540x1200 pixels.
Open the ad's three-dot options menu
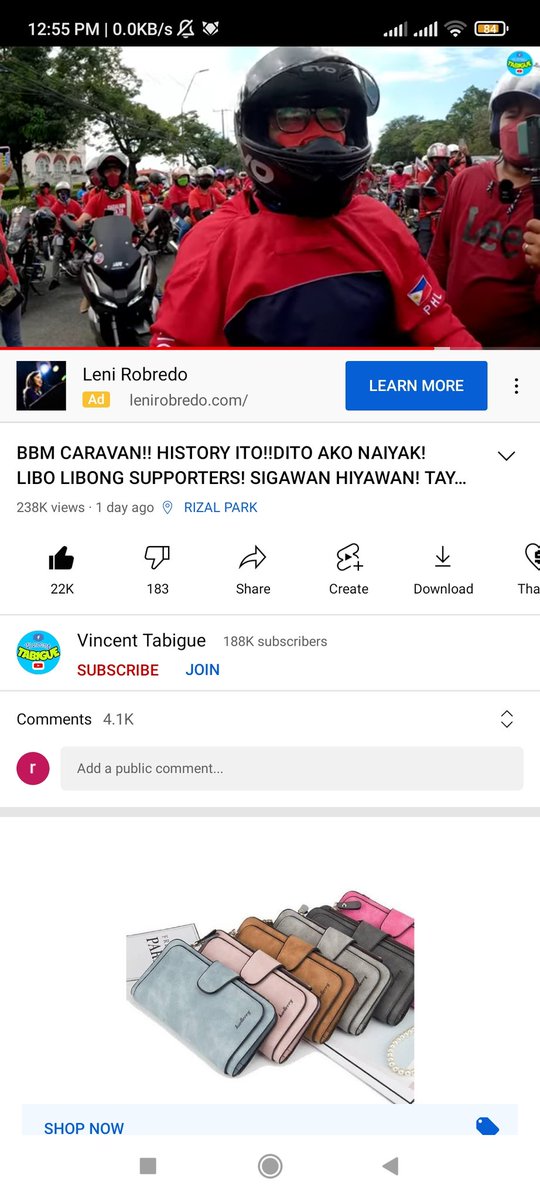point(516,386)
